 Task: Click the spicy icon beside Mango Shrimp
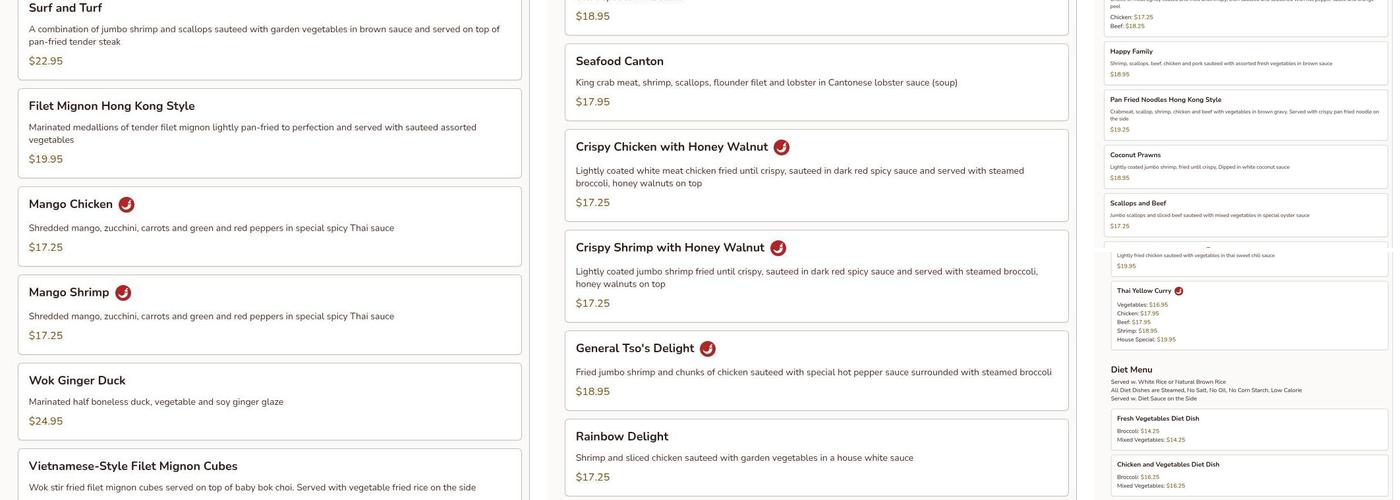click(123, 293)
